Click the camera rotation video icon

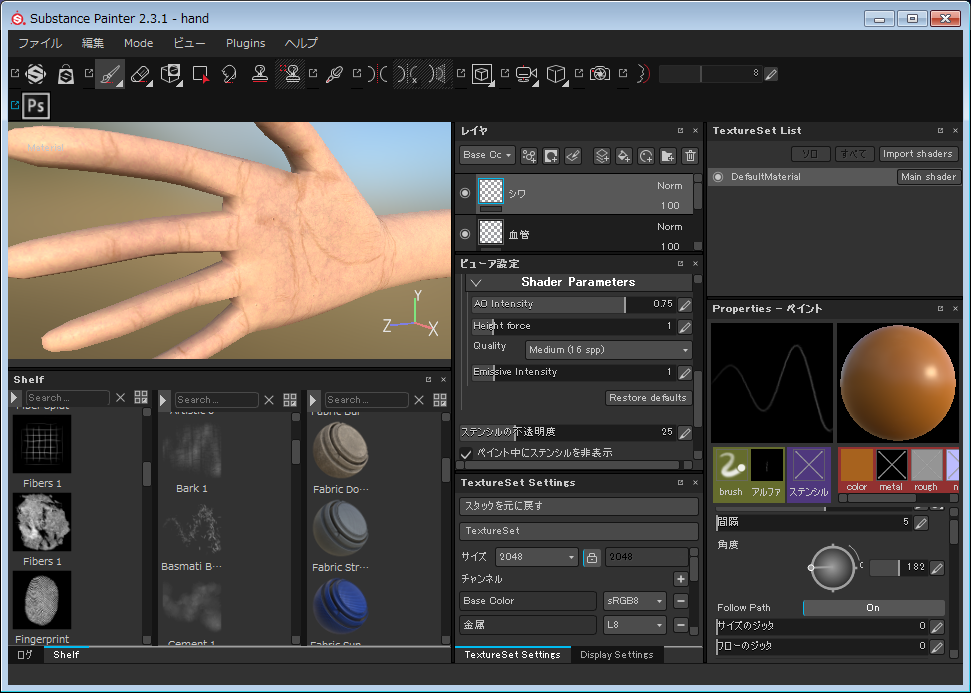pos(525,74)
